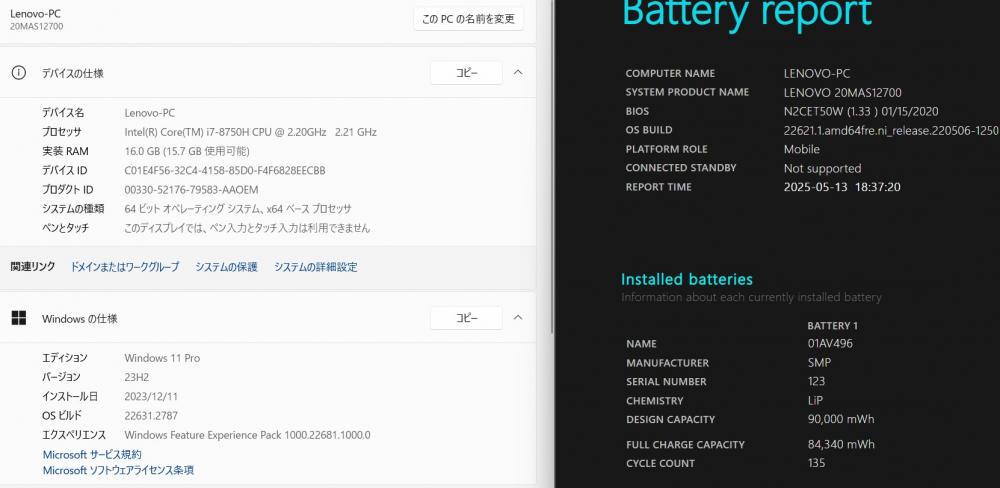Image resolution: width=1000 pixels, height=488 pixels.
Task: Select device name value Lenovo-PC
Action: pyautogui.click(x=149, y=113)
